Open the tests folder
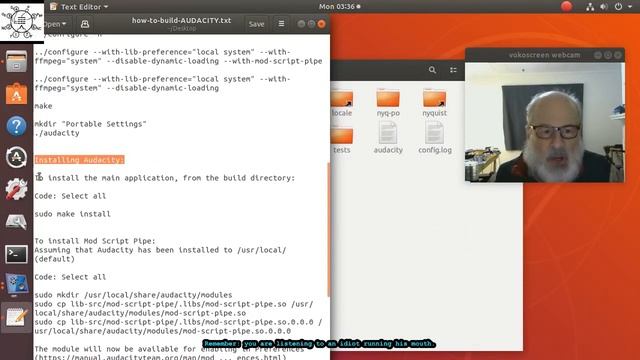This screenshot has width=640, height=360. (342, 140)
